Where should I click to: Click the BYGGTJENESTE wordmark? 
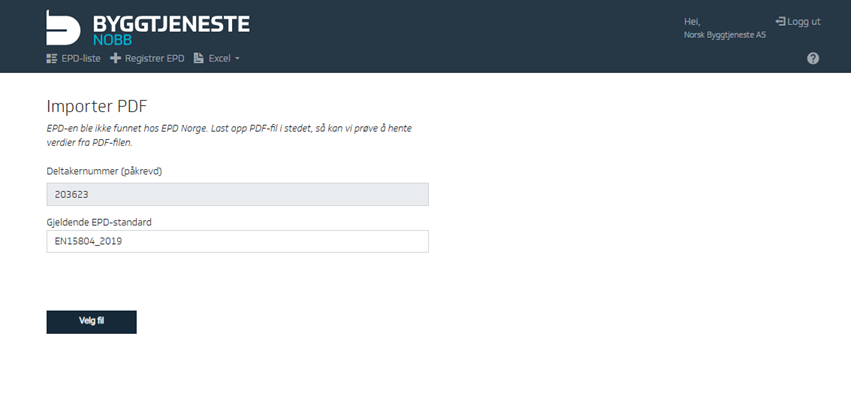[x=171, y=22]
